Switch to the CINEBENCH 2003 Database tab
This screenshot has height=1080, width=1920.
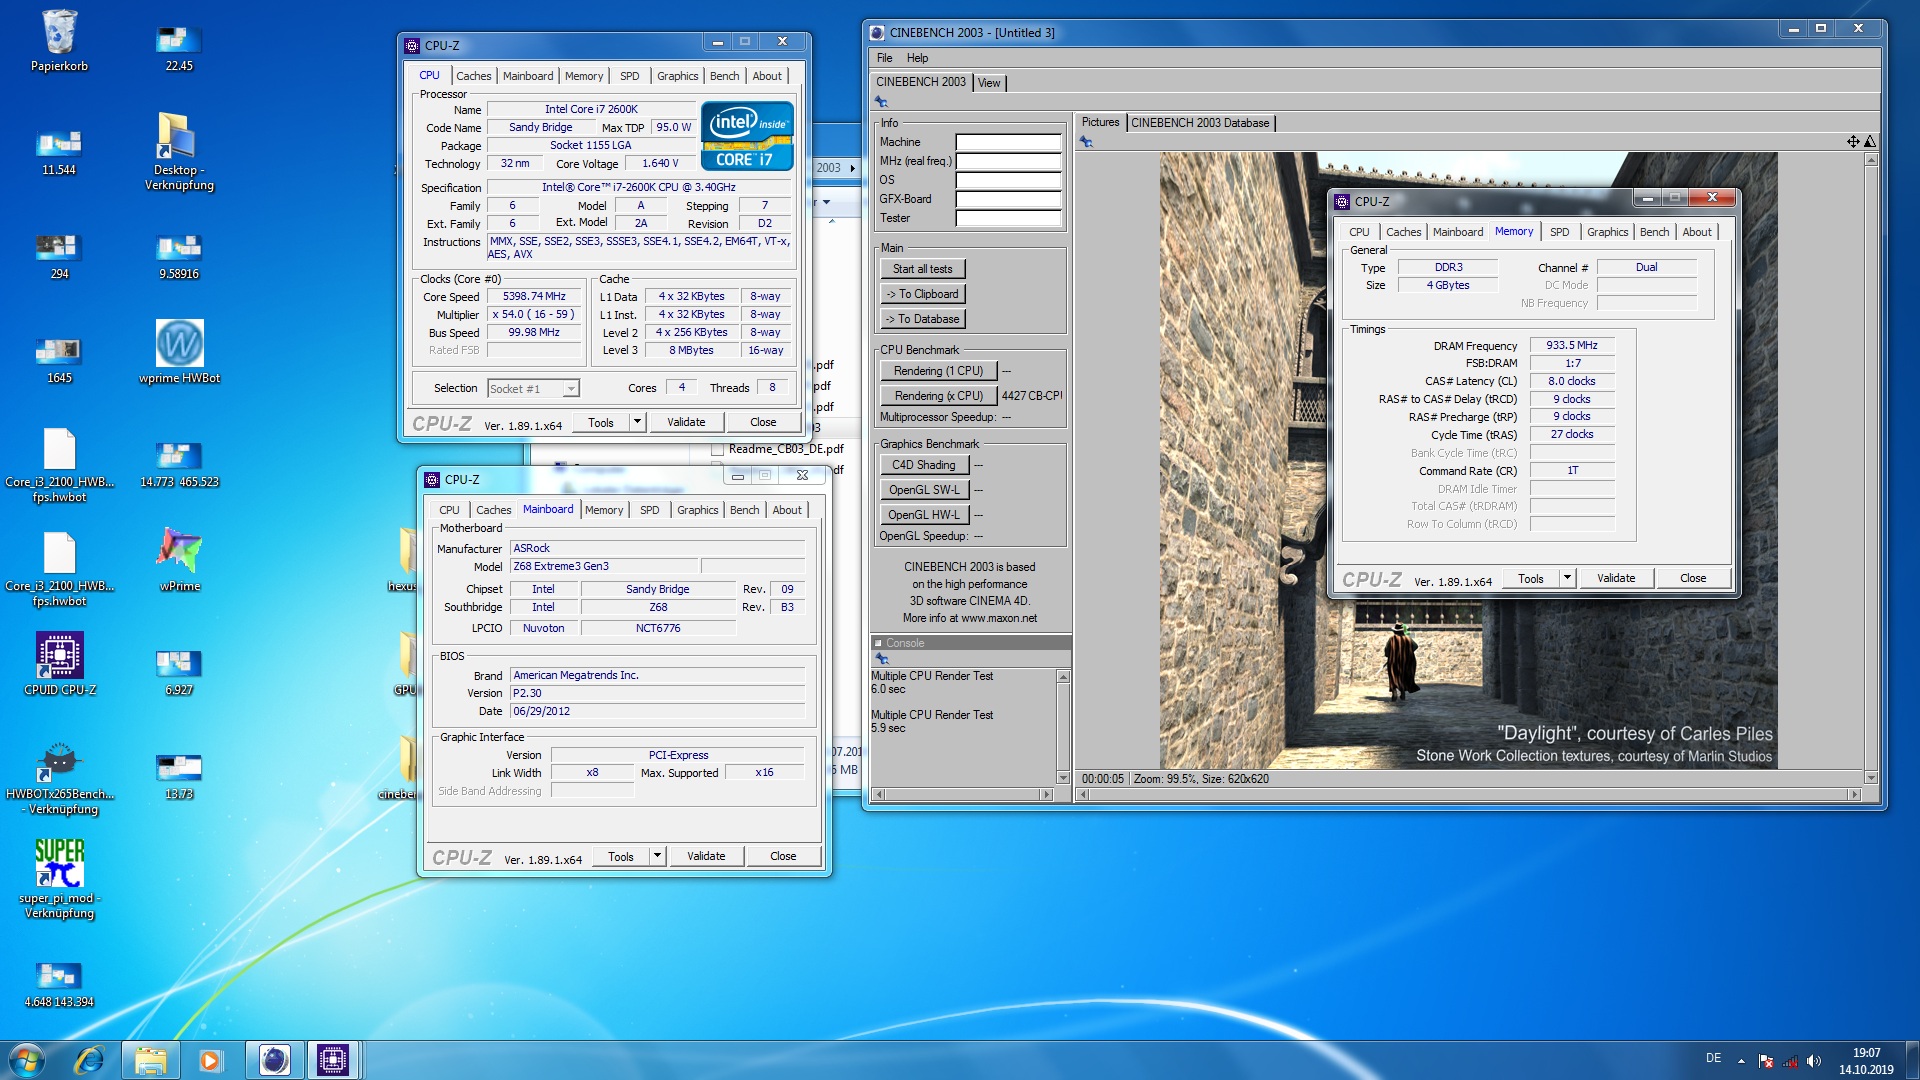click(x=1200, y=123)
